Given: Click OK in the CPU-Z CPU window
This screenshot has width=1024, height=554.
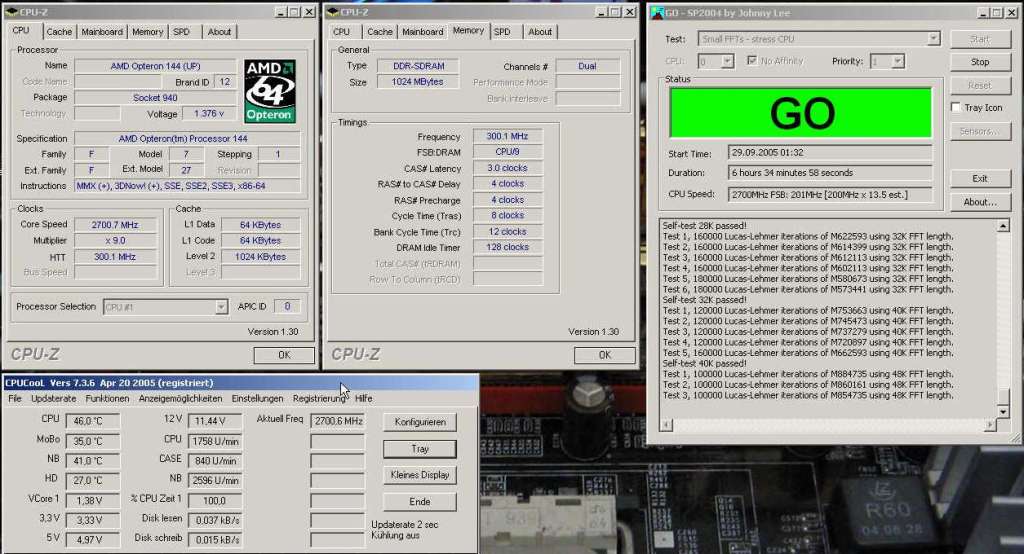Looking at the screenshot, I should (284, 355).
